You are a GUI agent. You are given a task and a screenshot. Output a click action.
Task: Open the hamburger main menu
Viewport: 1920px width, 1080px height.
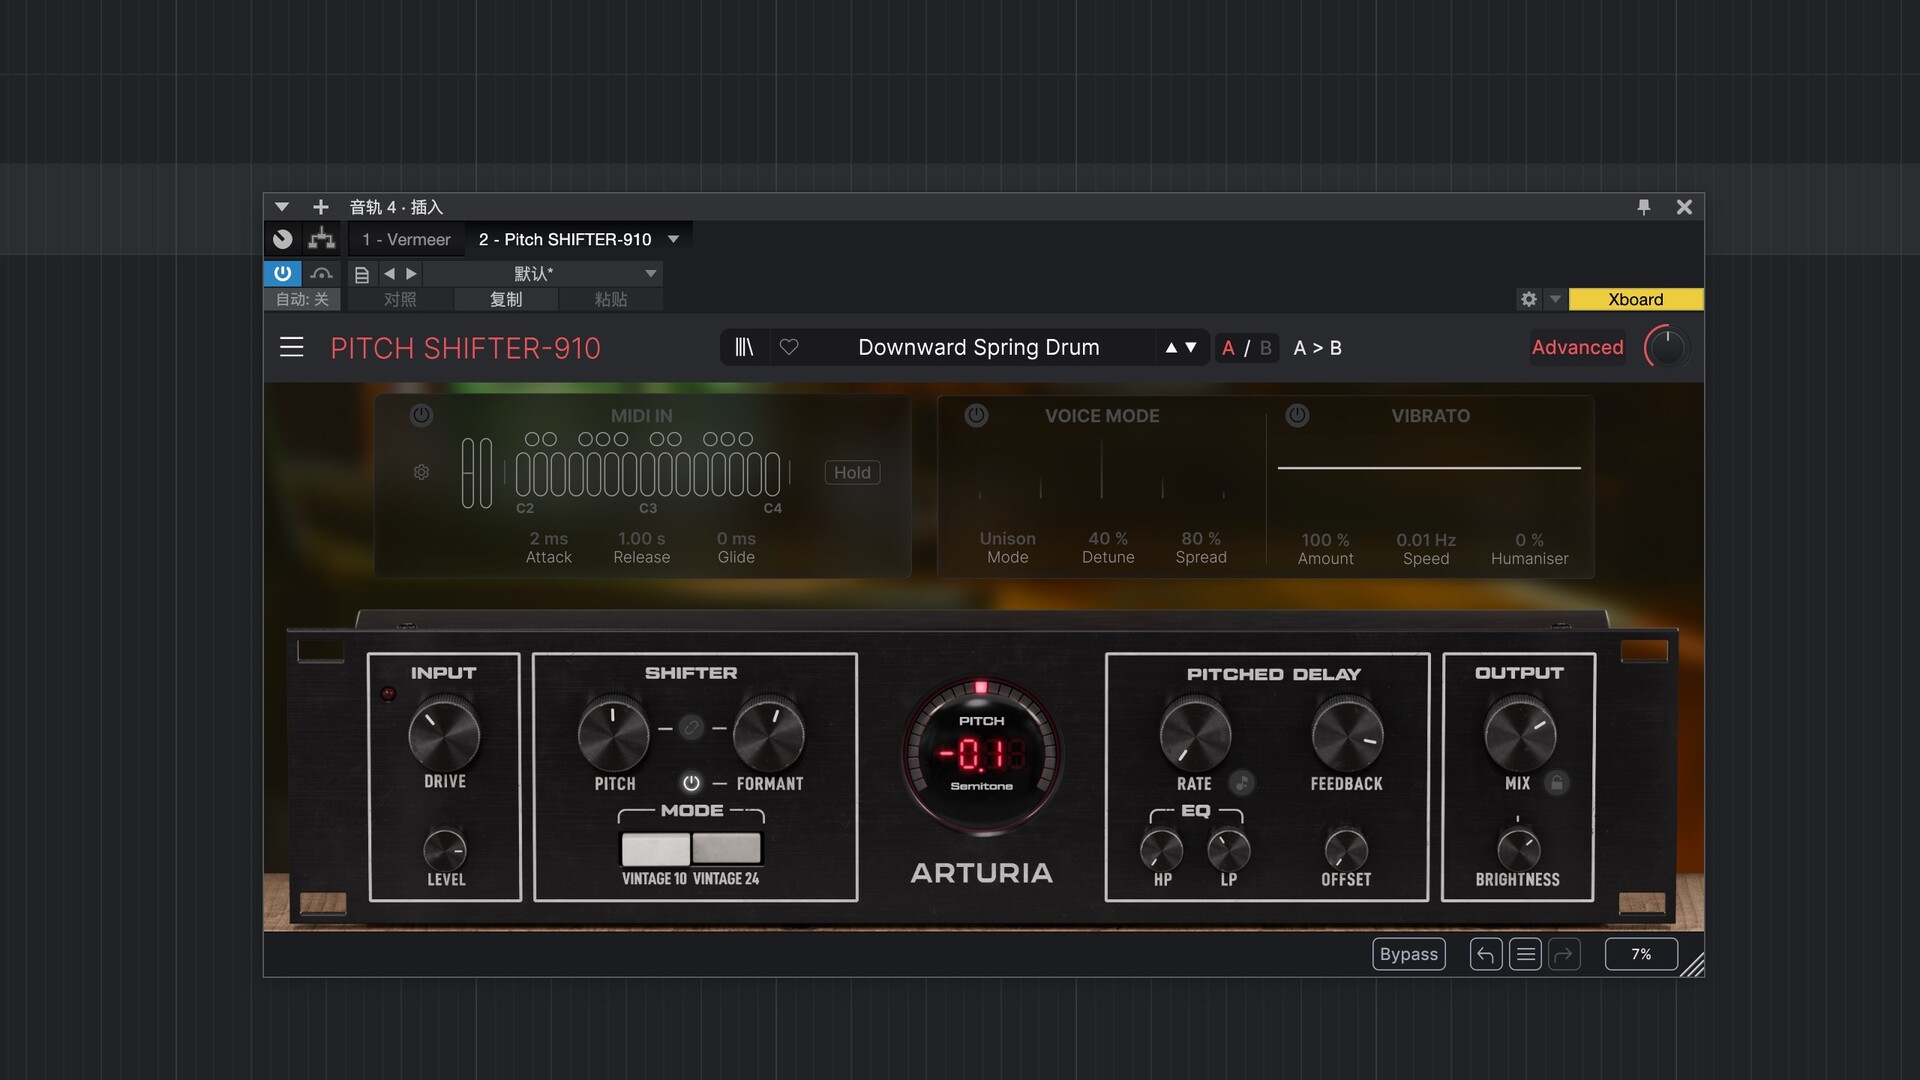pos(291,347)
